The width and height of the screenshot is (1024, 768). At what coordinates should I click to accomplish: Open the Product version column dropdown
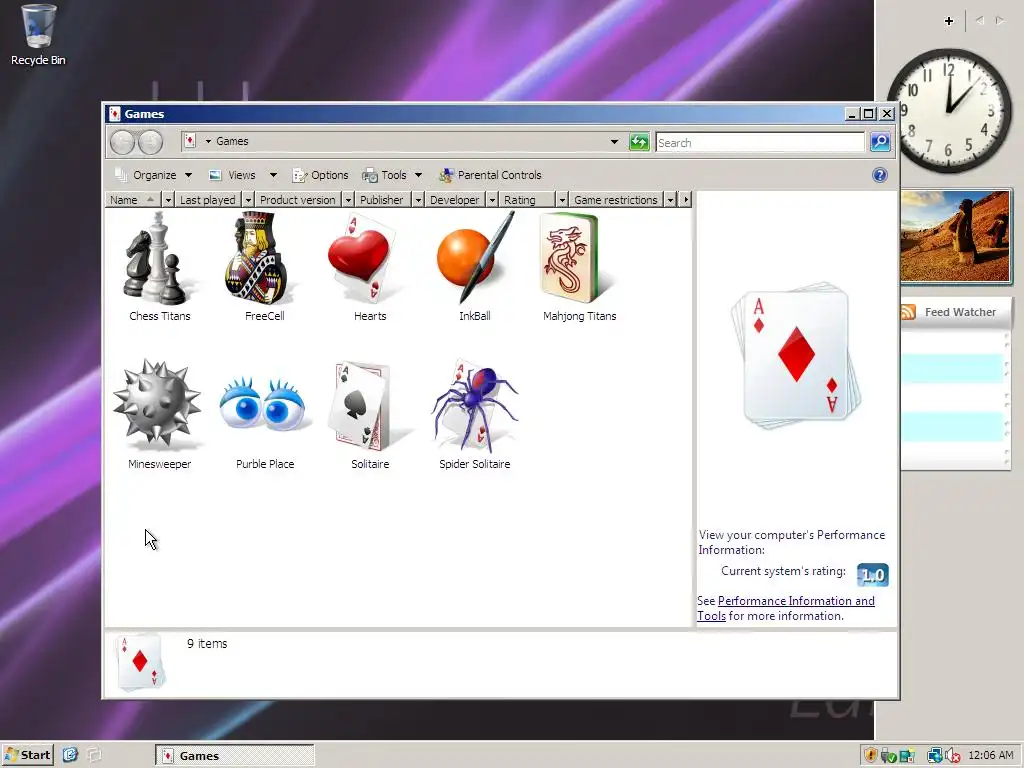[x=348, y=200]
